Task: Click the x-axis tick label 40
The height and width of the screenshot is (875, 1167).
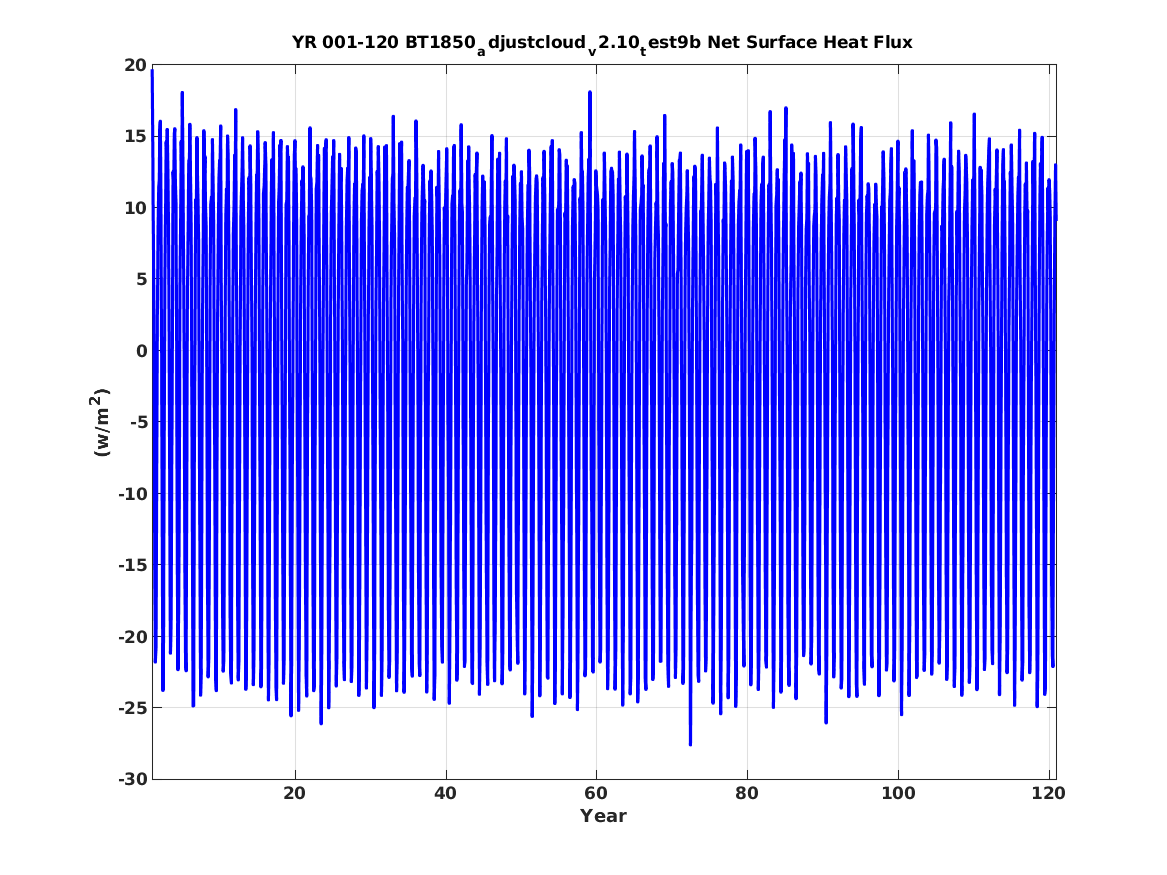Action: pyautogui.click(x=445, y=794)
